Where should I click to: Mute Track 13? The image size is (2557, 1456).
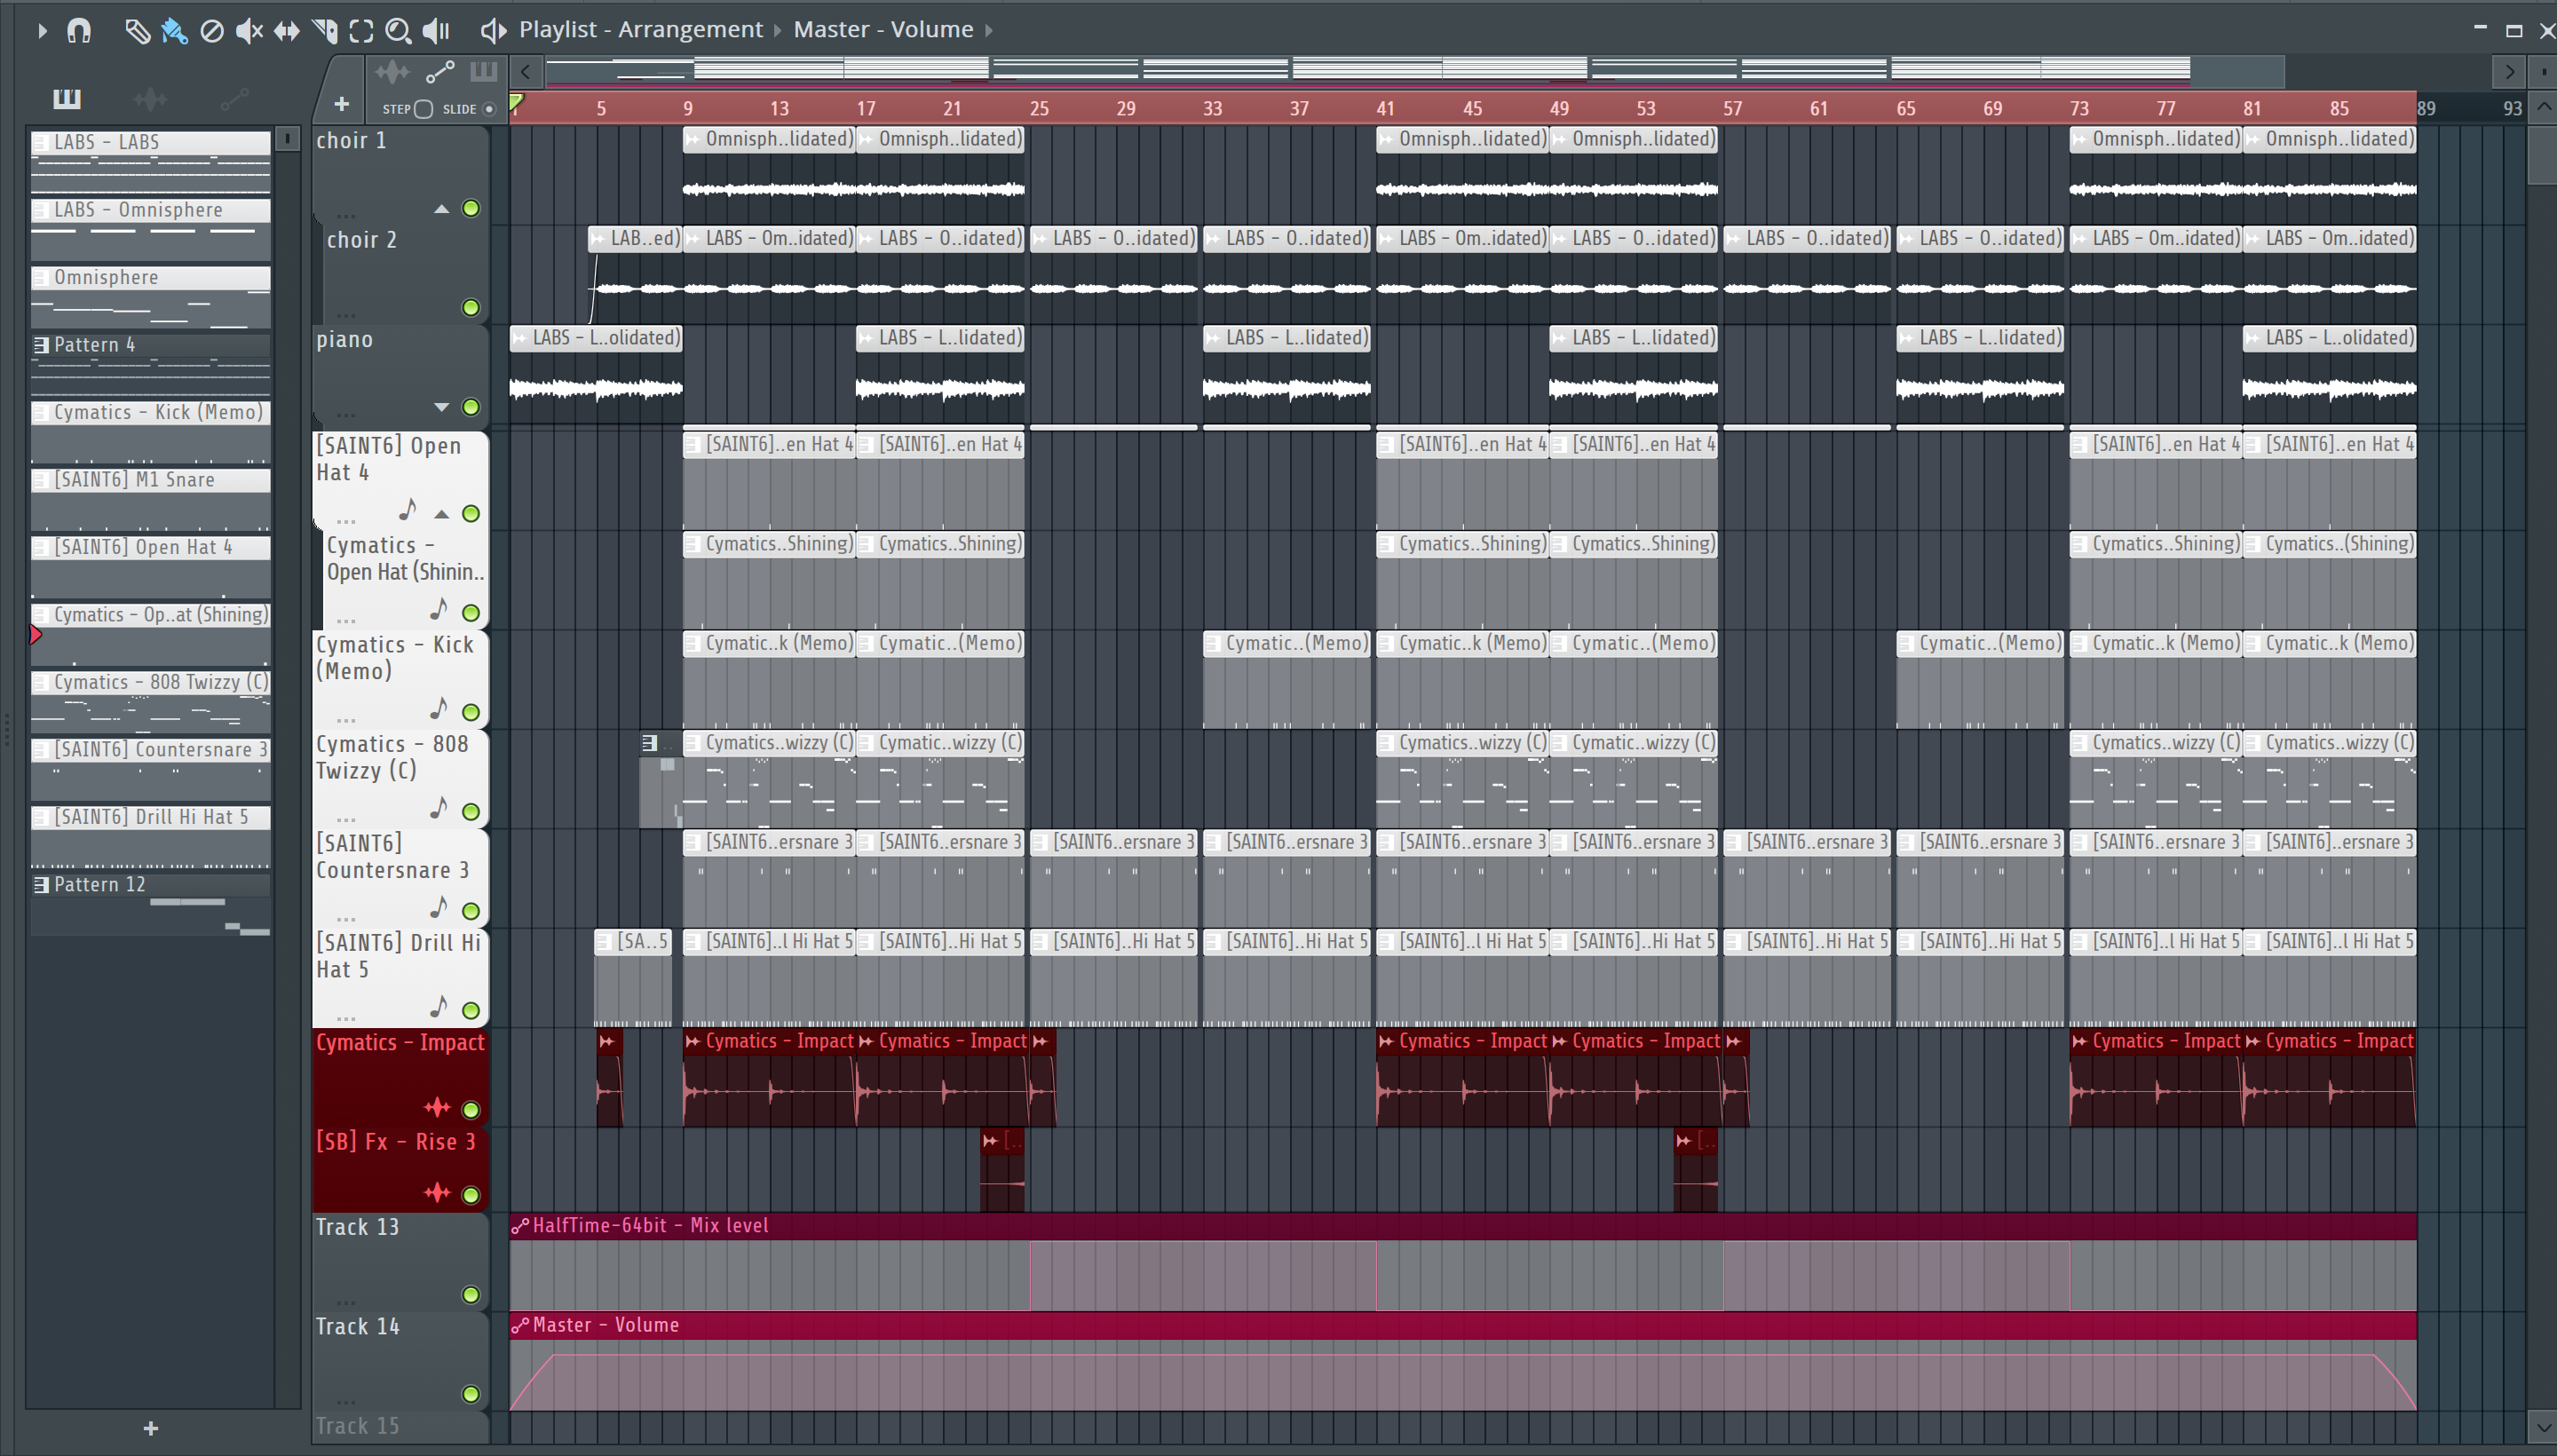pos(471,1296)
